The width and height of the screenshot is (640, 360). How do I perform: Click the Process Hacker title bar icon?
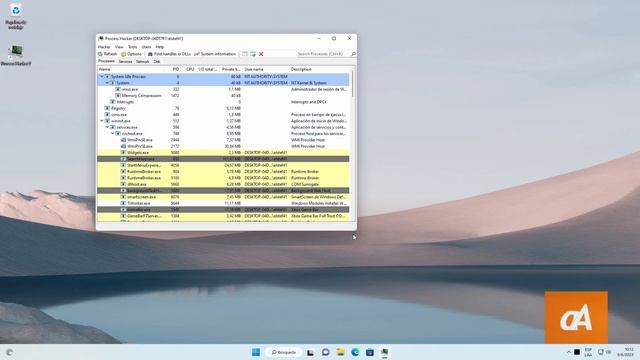101,38
